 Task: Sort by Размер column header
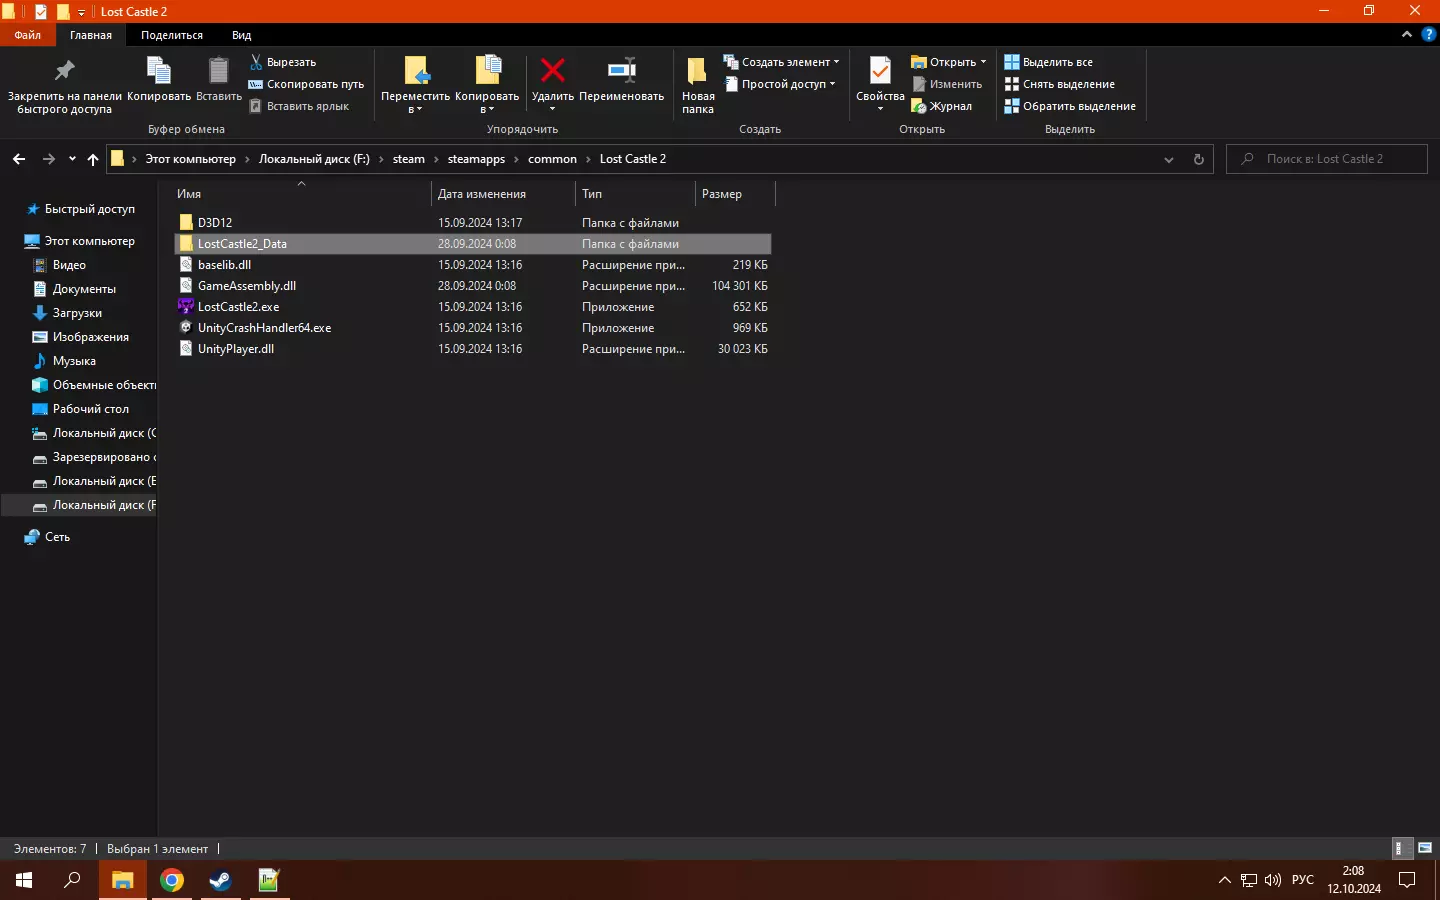point(734,194)
